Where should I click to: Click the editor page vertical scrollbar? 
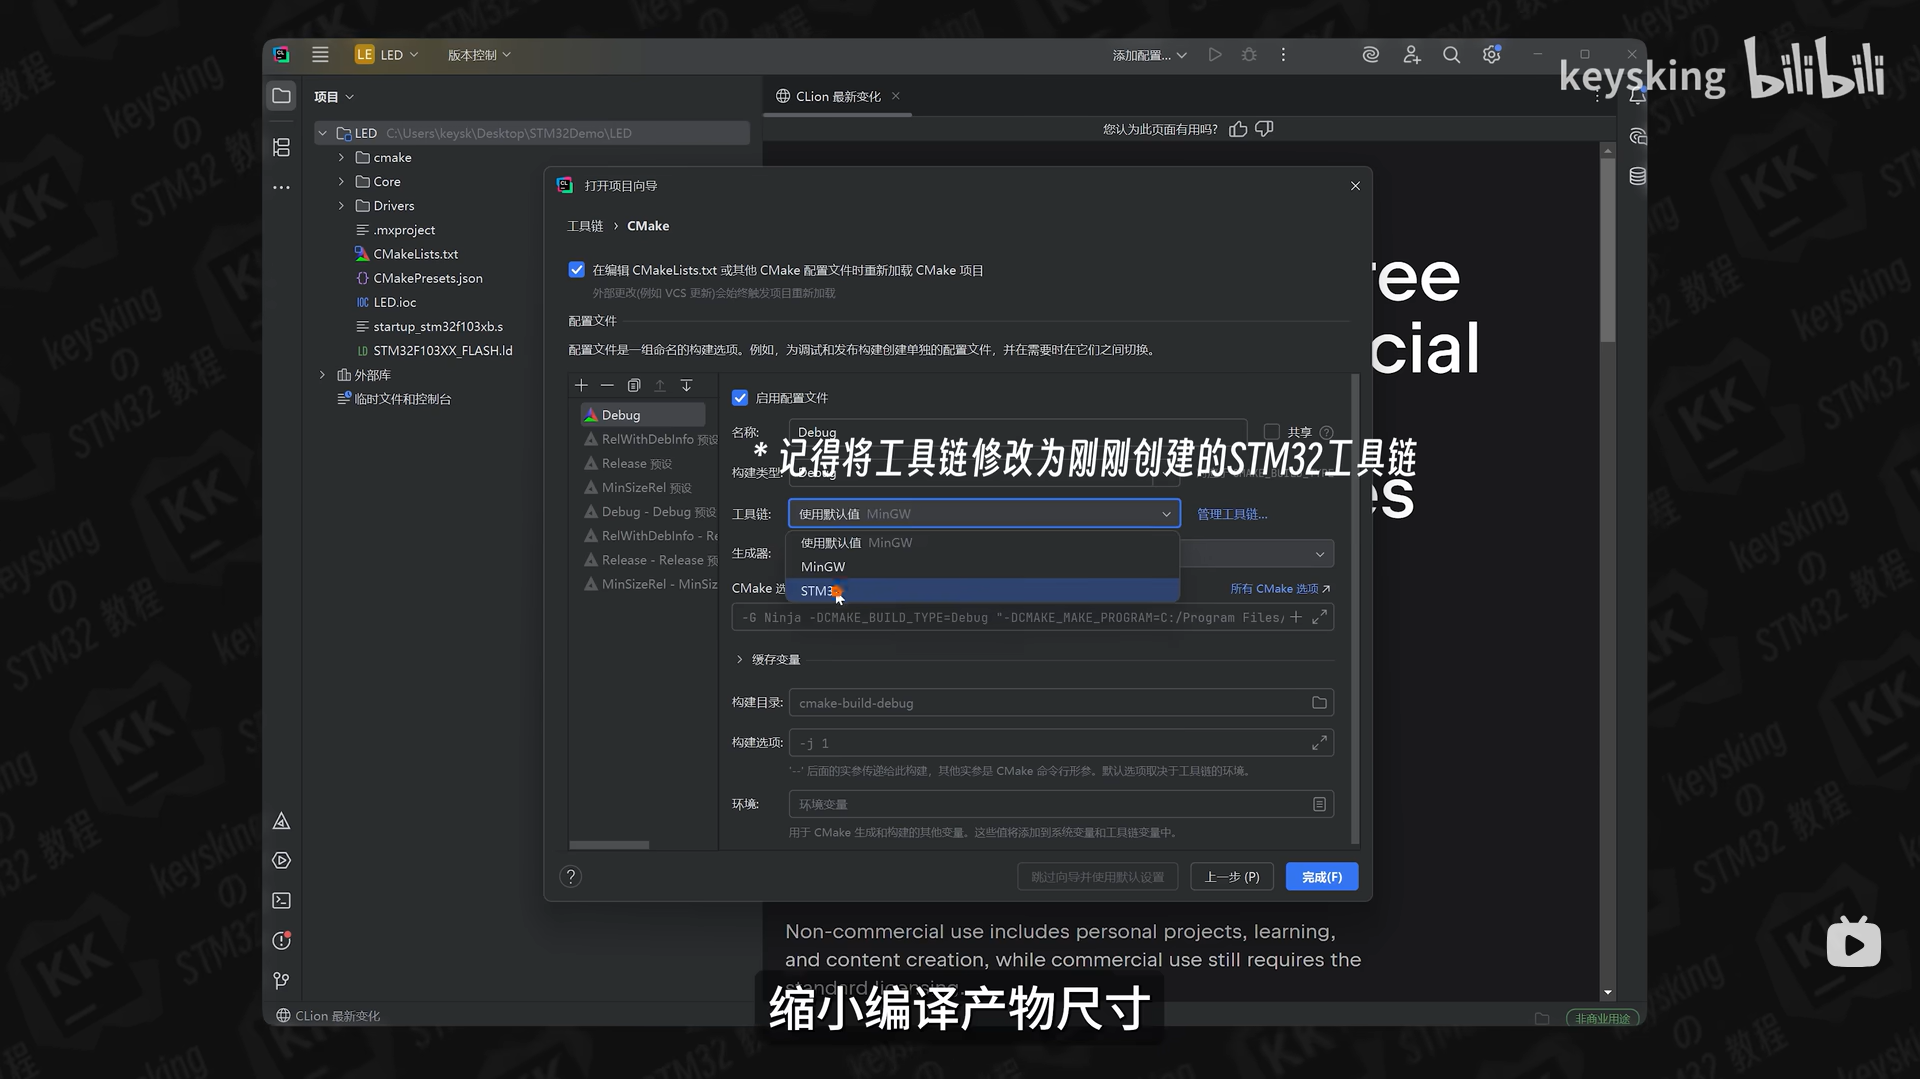pos(1607,250)
